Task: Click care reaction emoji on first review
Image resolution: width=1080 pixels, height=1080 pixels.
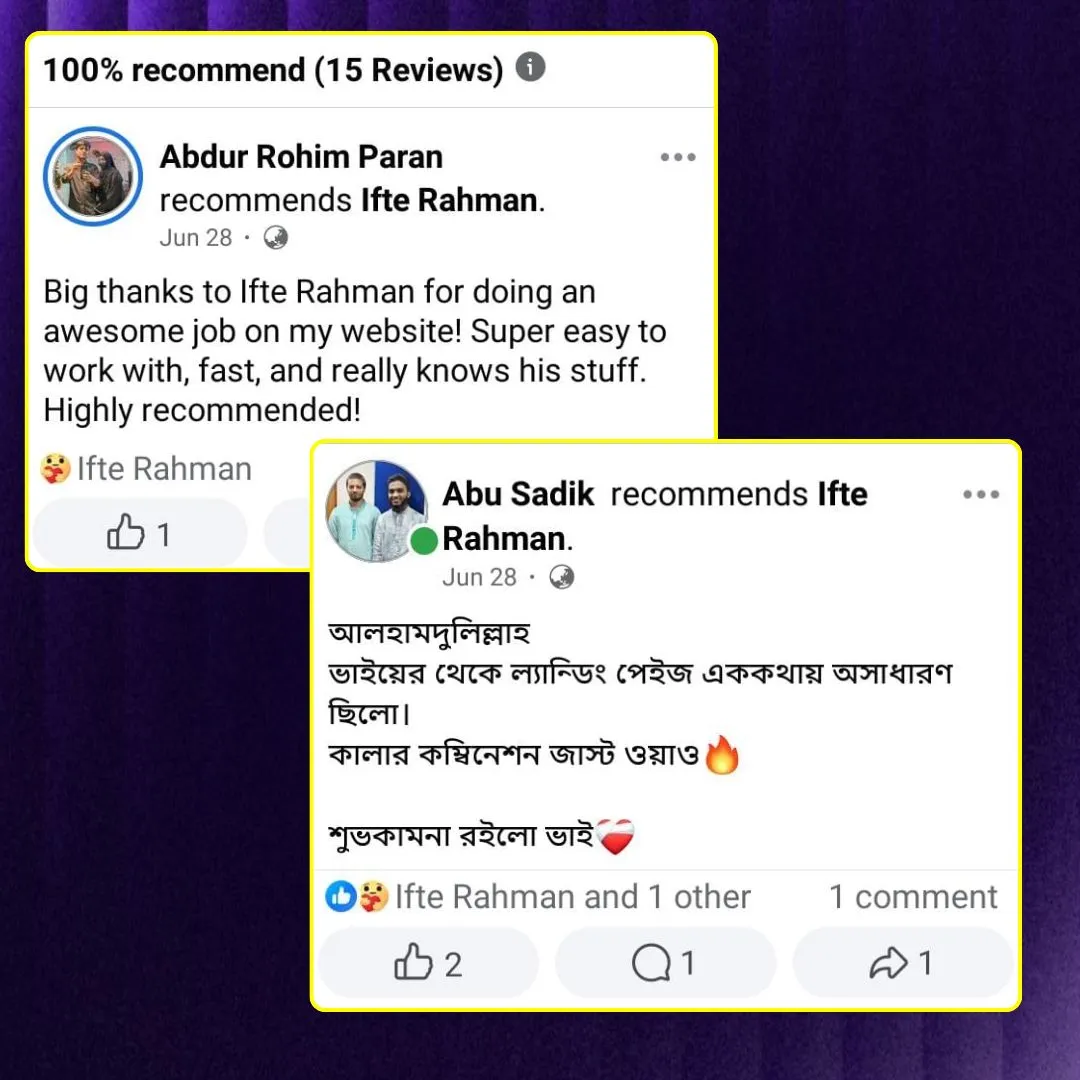Action: tap(55, 468)
